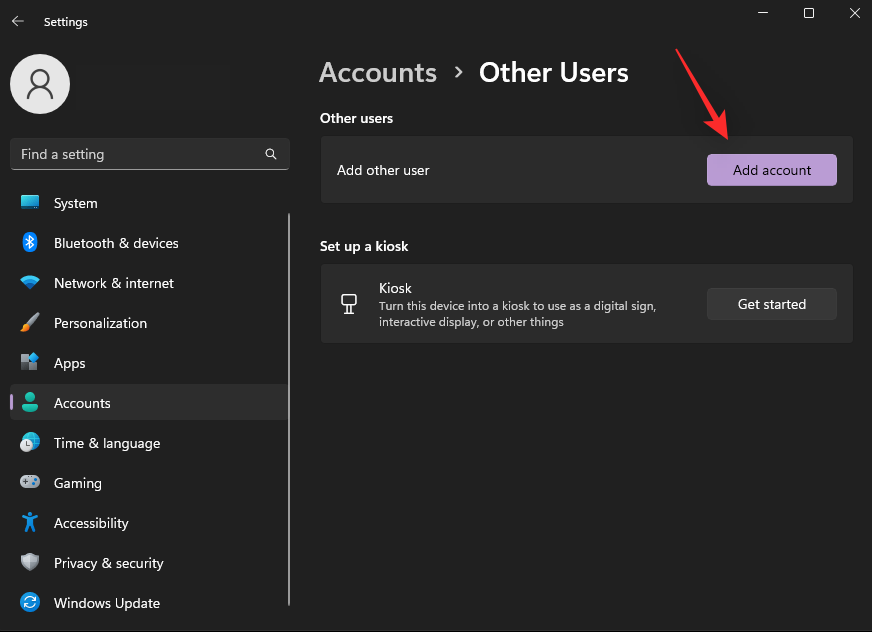Click the Windows Update icon

click(30, 603)
